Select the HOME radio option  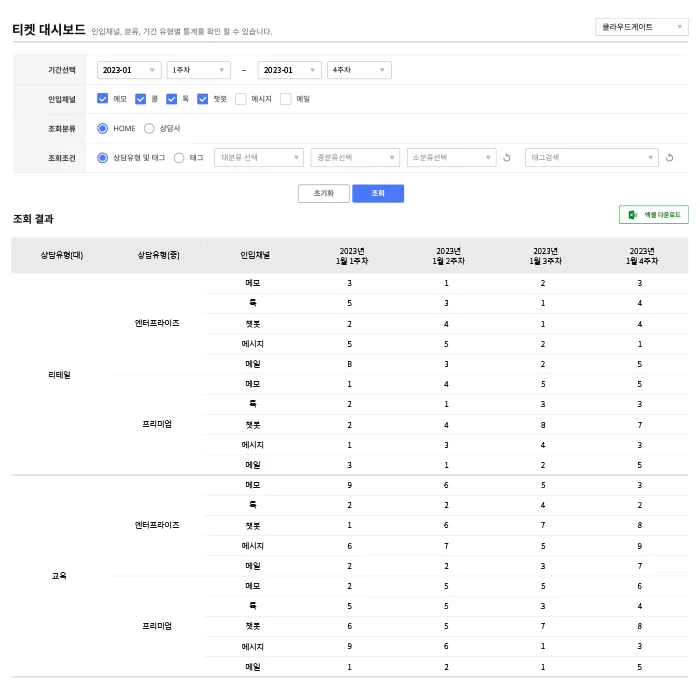[103, 128]
